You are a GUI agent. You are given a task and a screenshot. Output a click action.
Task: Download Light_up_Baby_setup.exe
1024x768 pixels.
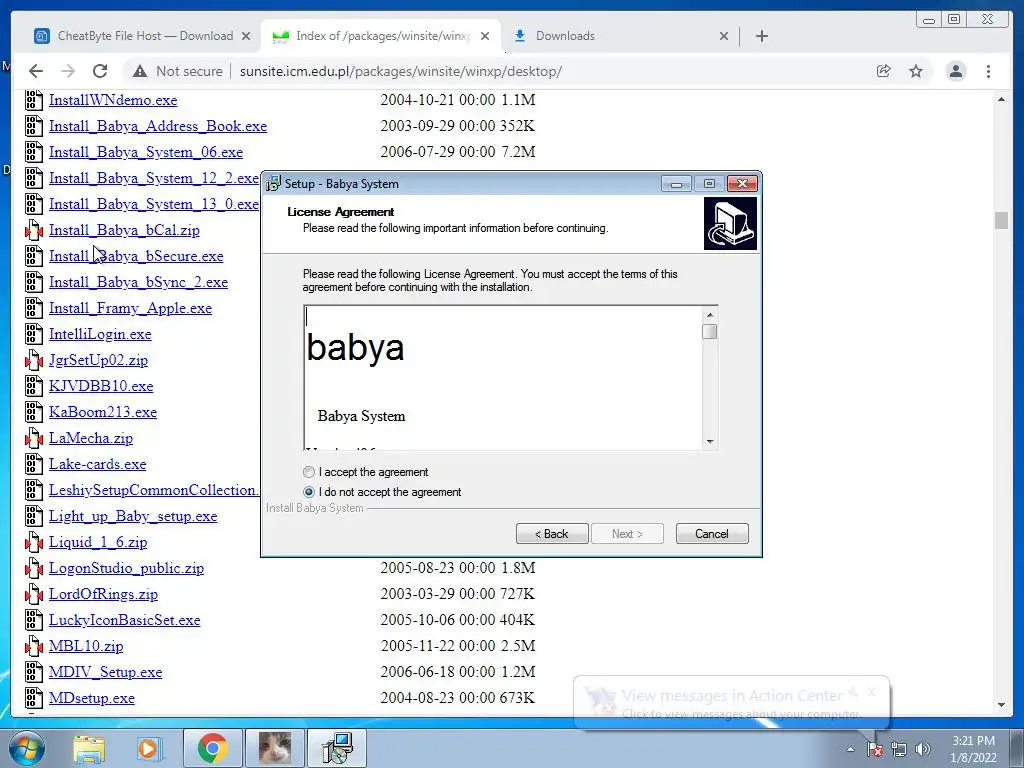click(133, 516)
